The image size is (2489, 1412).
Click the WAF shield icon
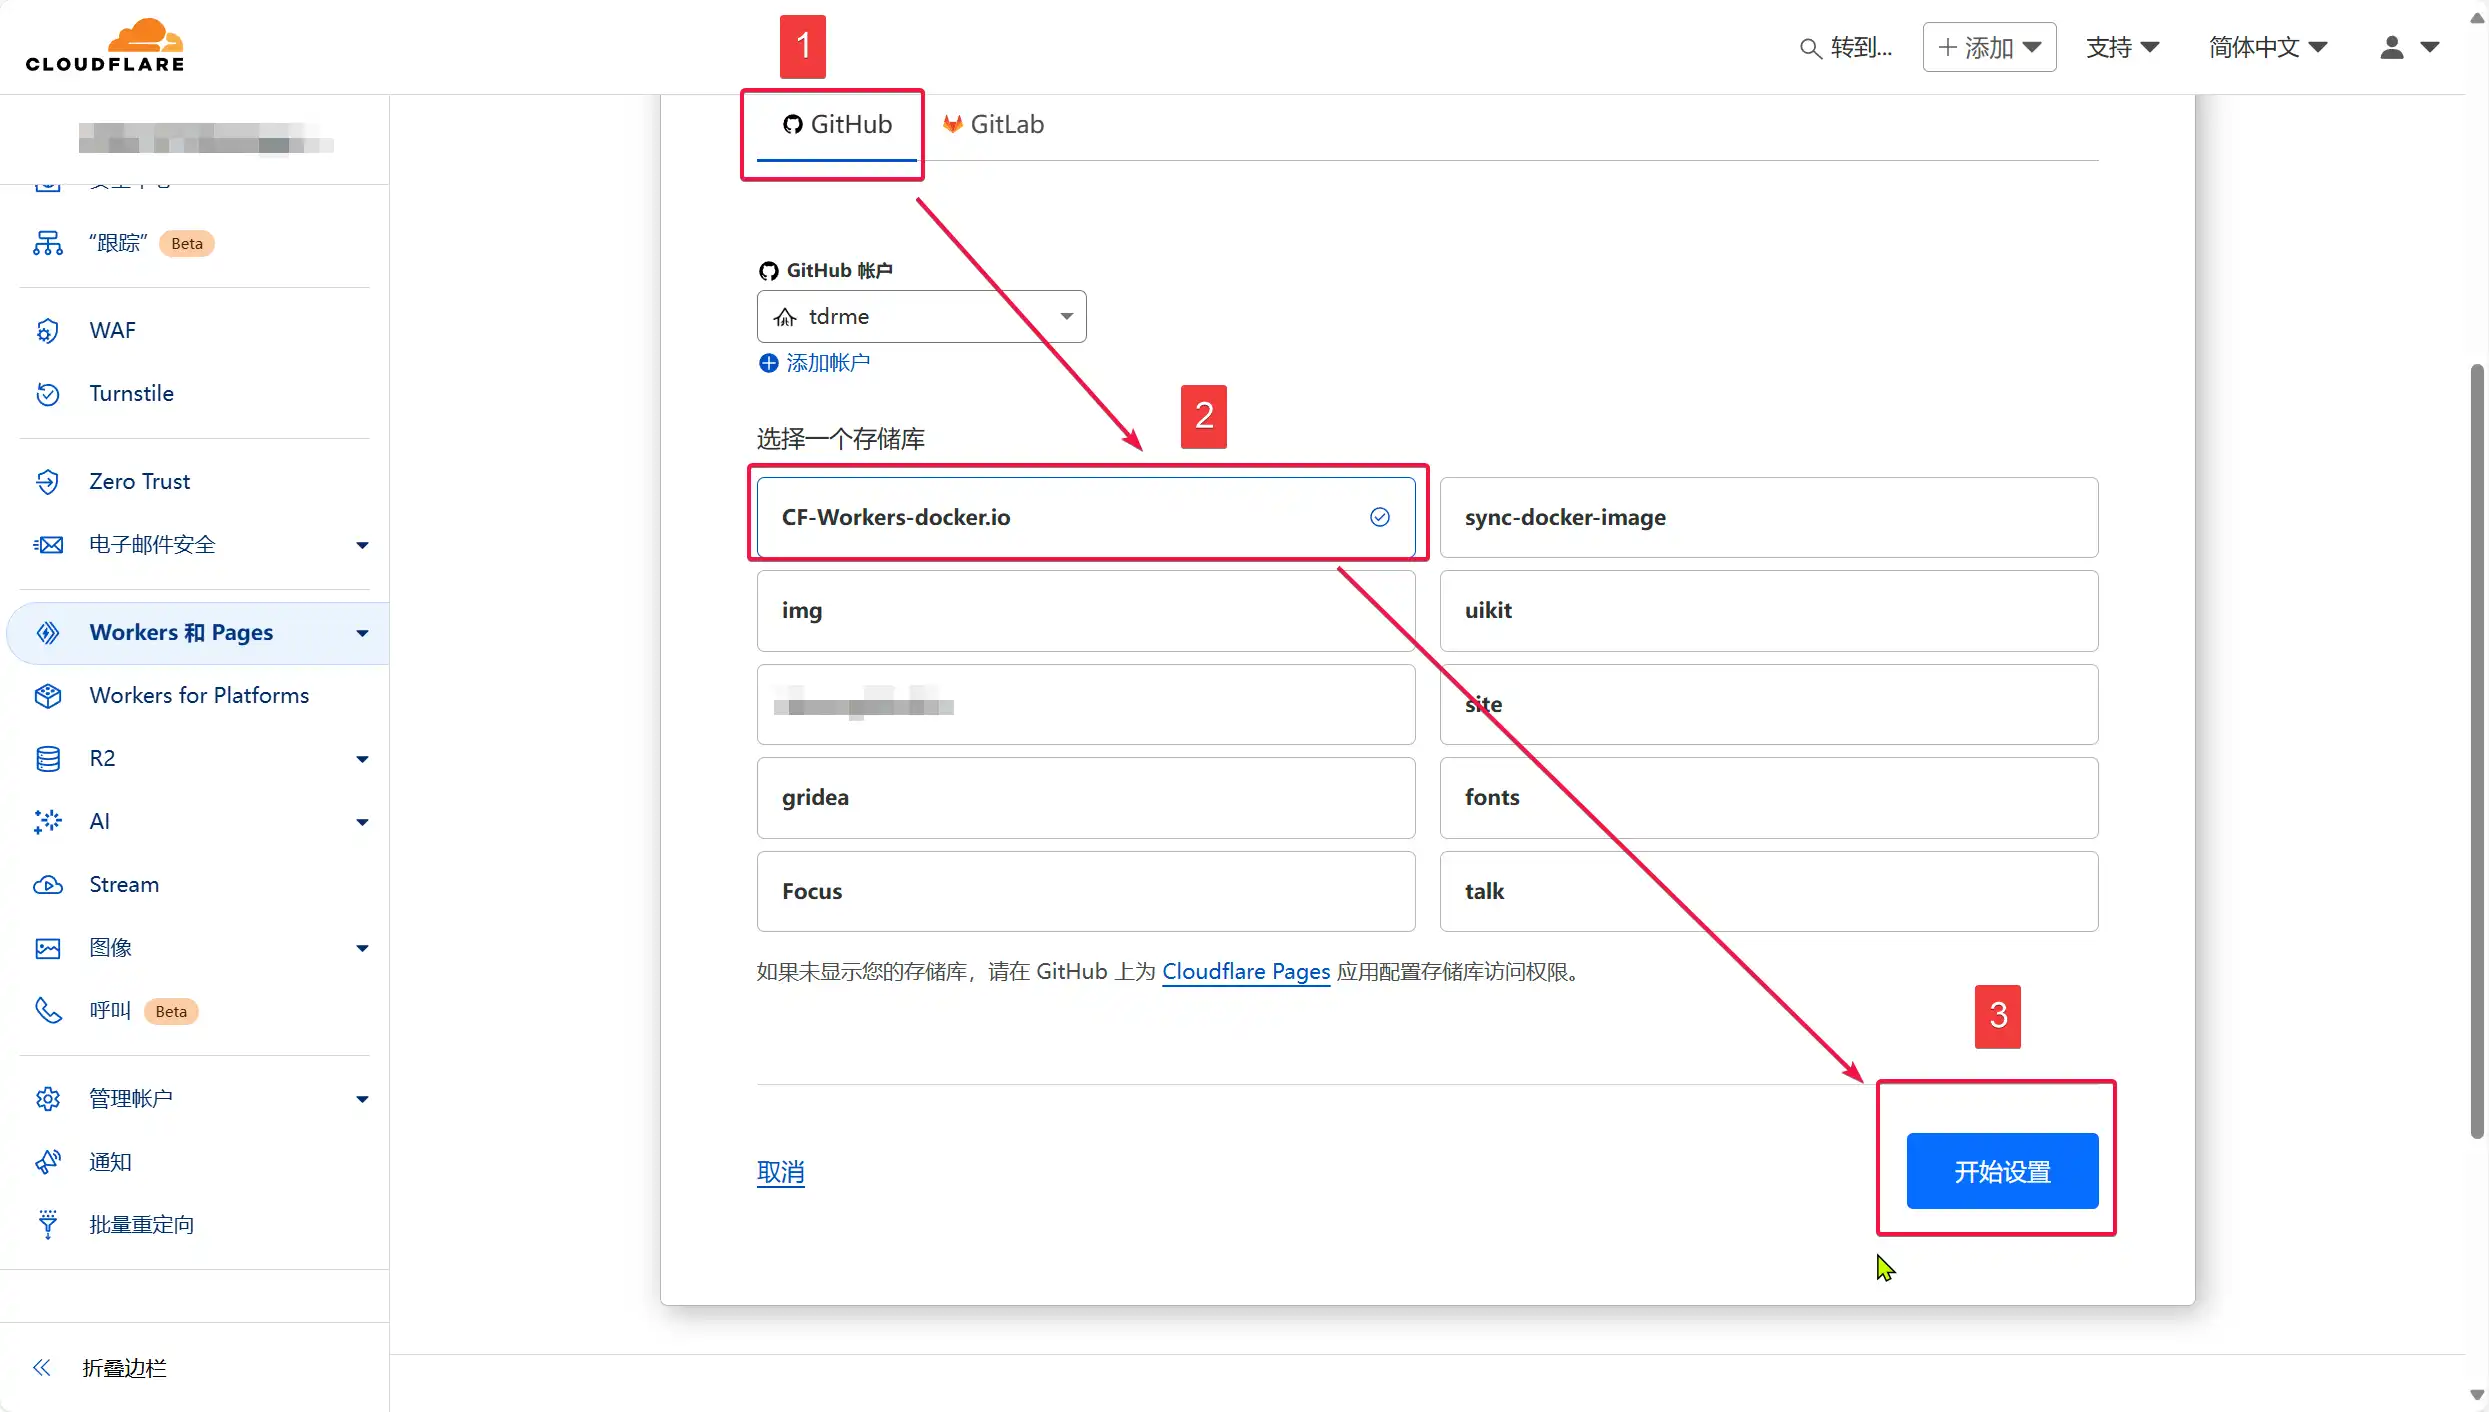tap(47, 331)
